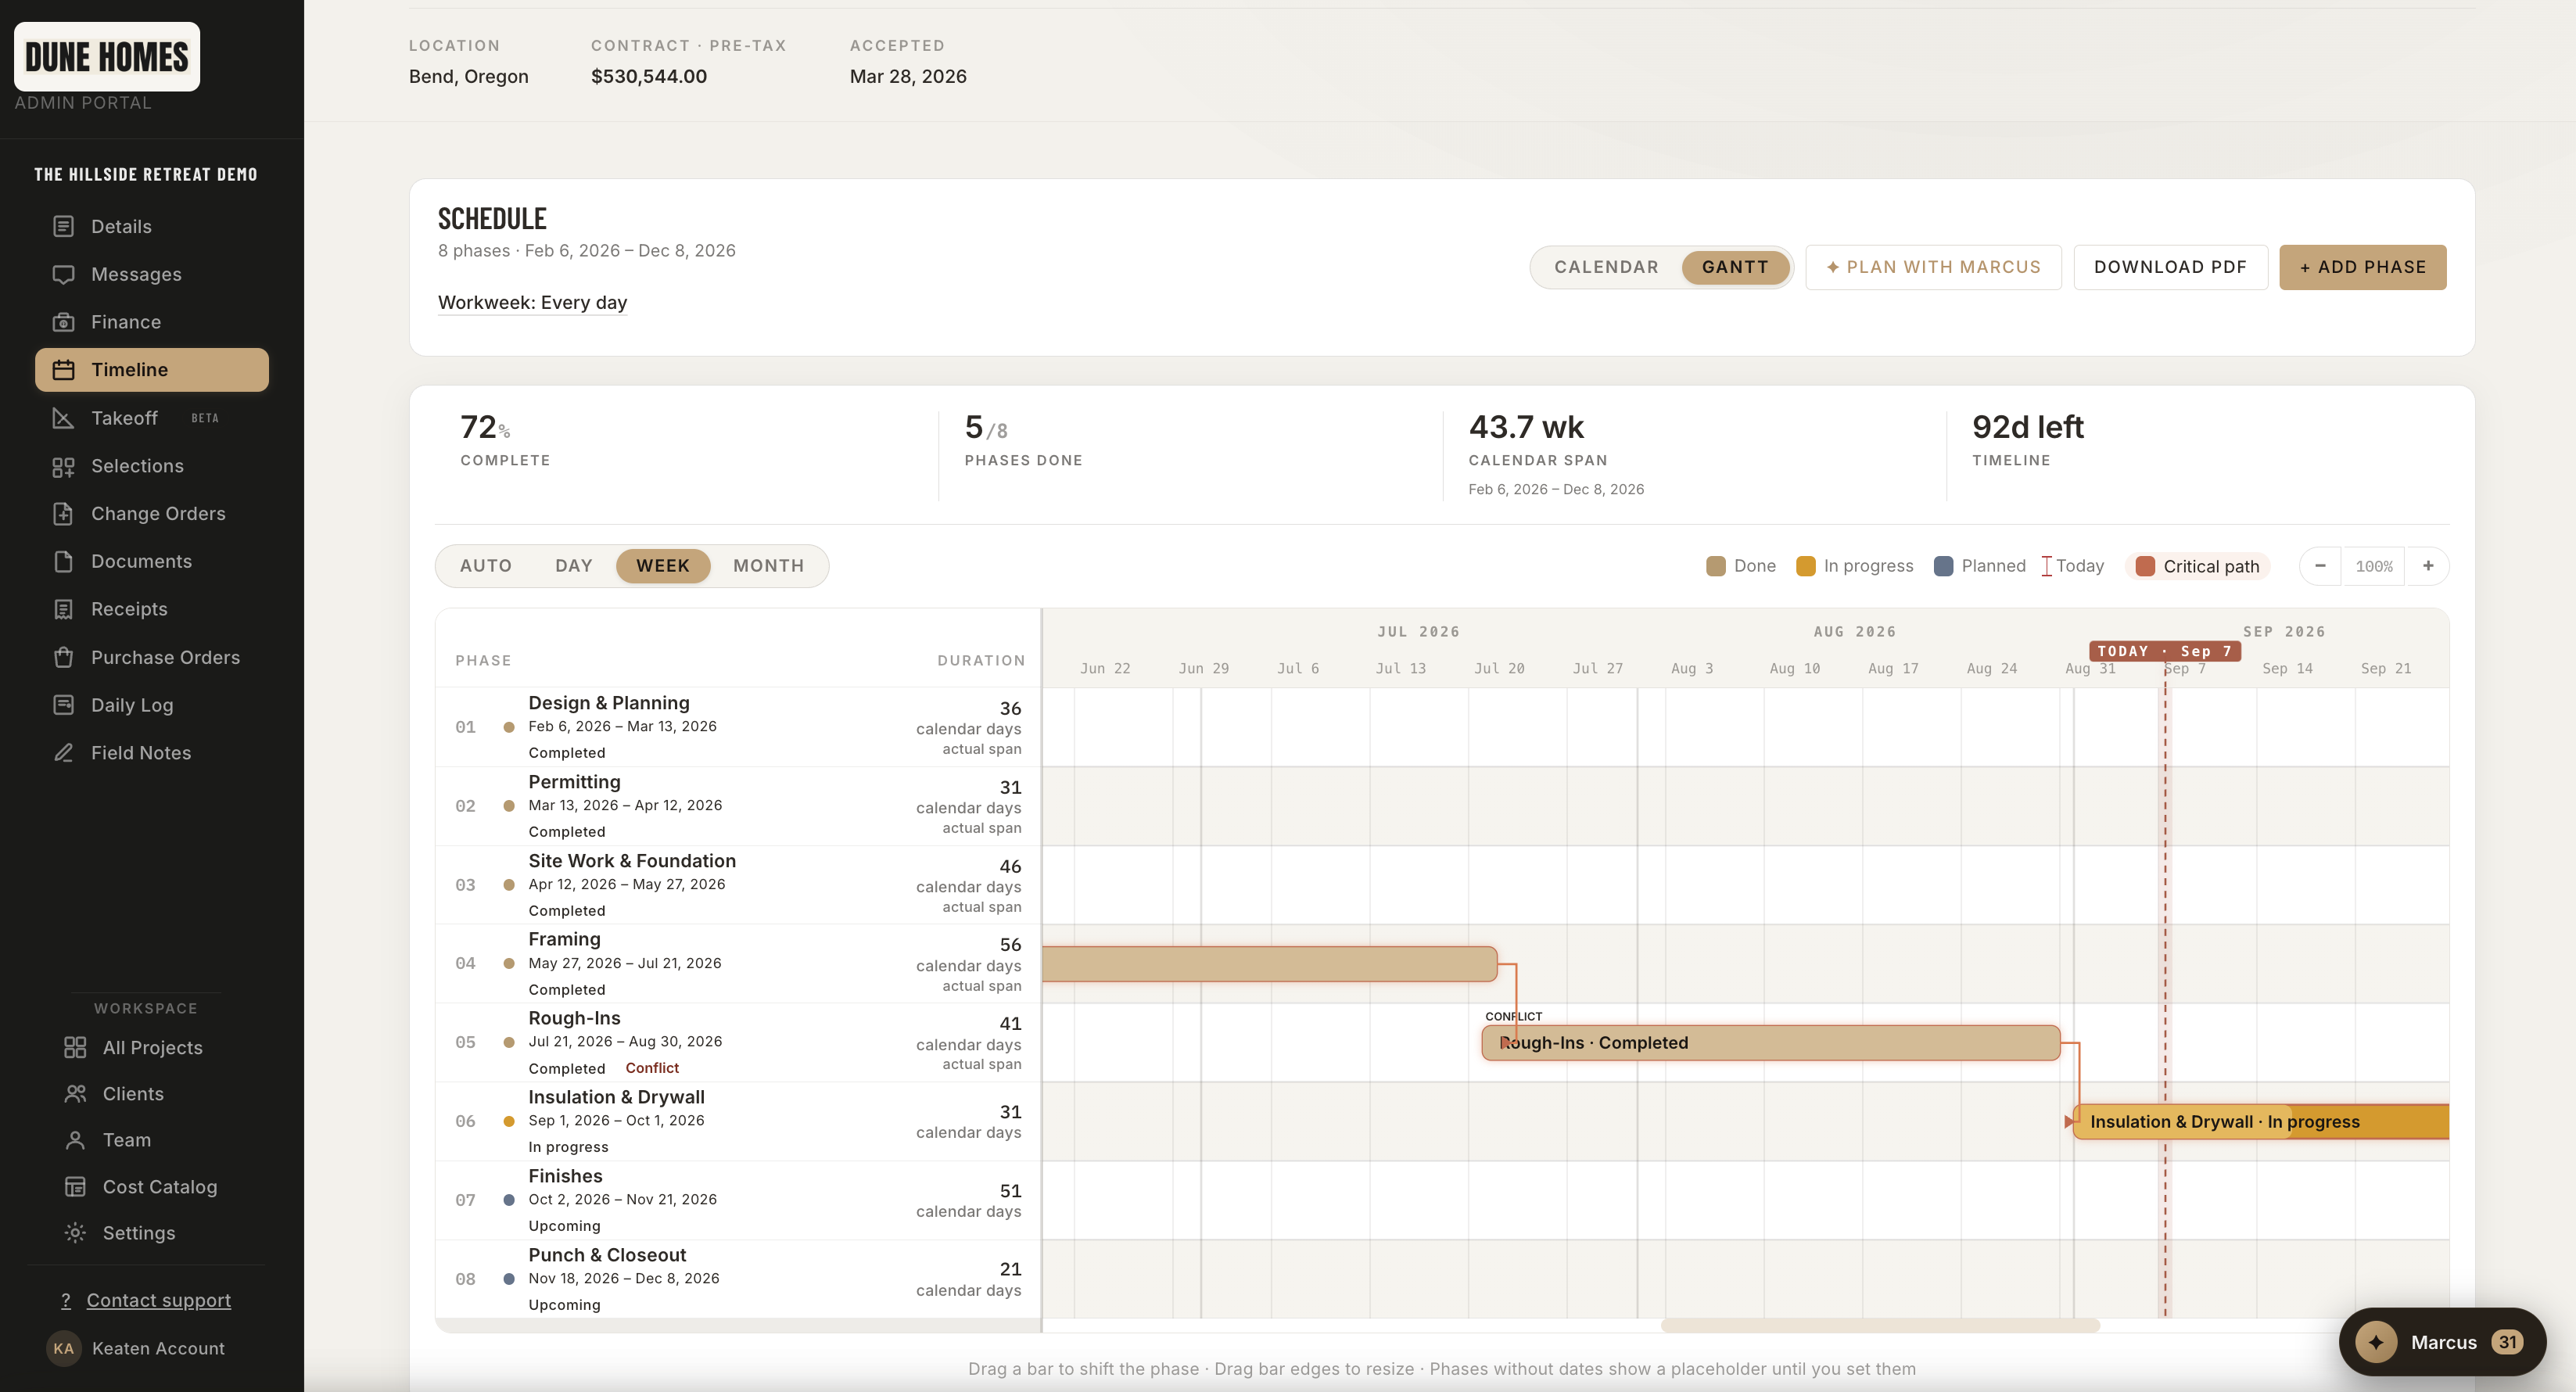Switch to Gantt view
Viewport: 2576px width, 1392px height.
pos(1735,267)
